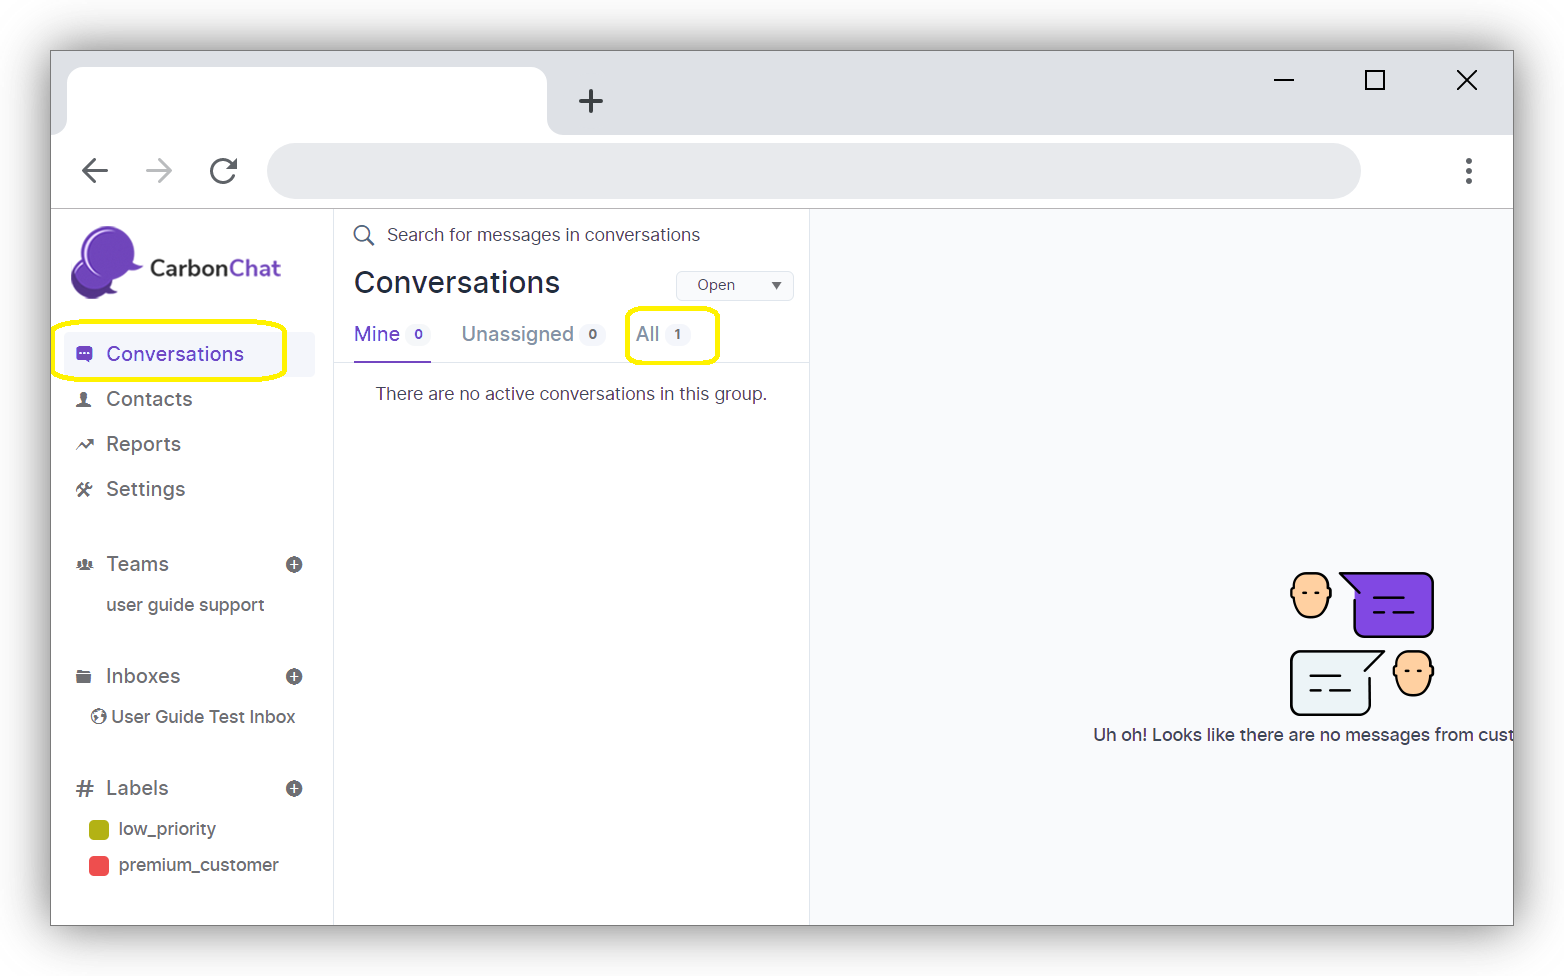Add a new inbox with plus icon
1564x976 pixels.
(x=294, y=677)
